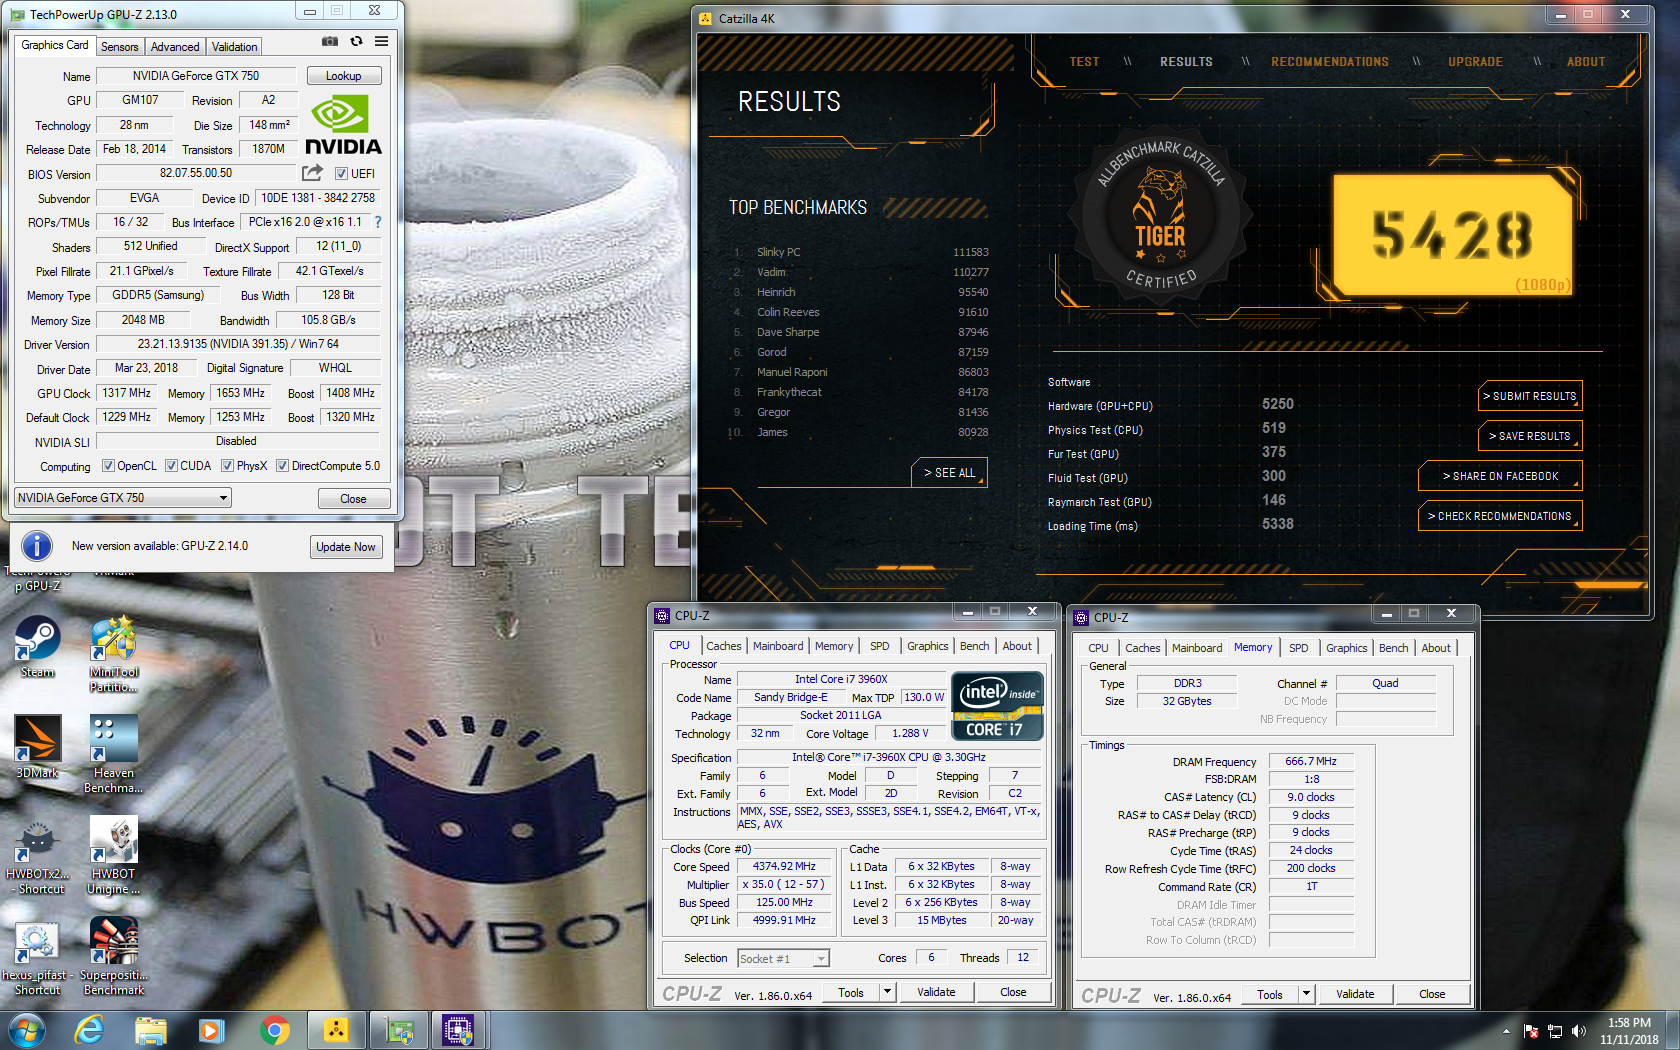The image size is (1680, 1050).
Task: Click the BIOS export share icon
Action: [312, 173]
